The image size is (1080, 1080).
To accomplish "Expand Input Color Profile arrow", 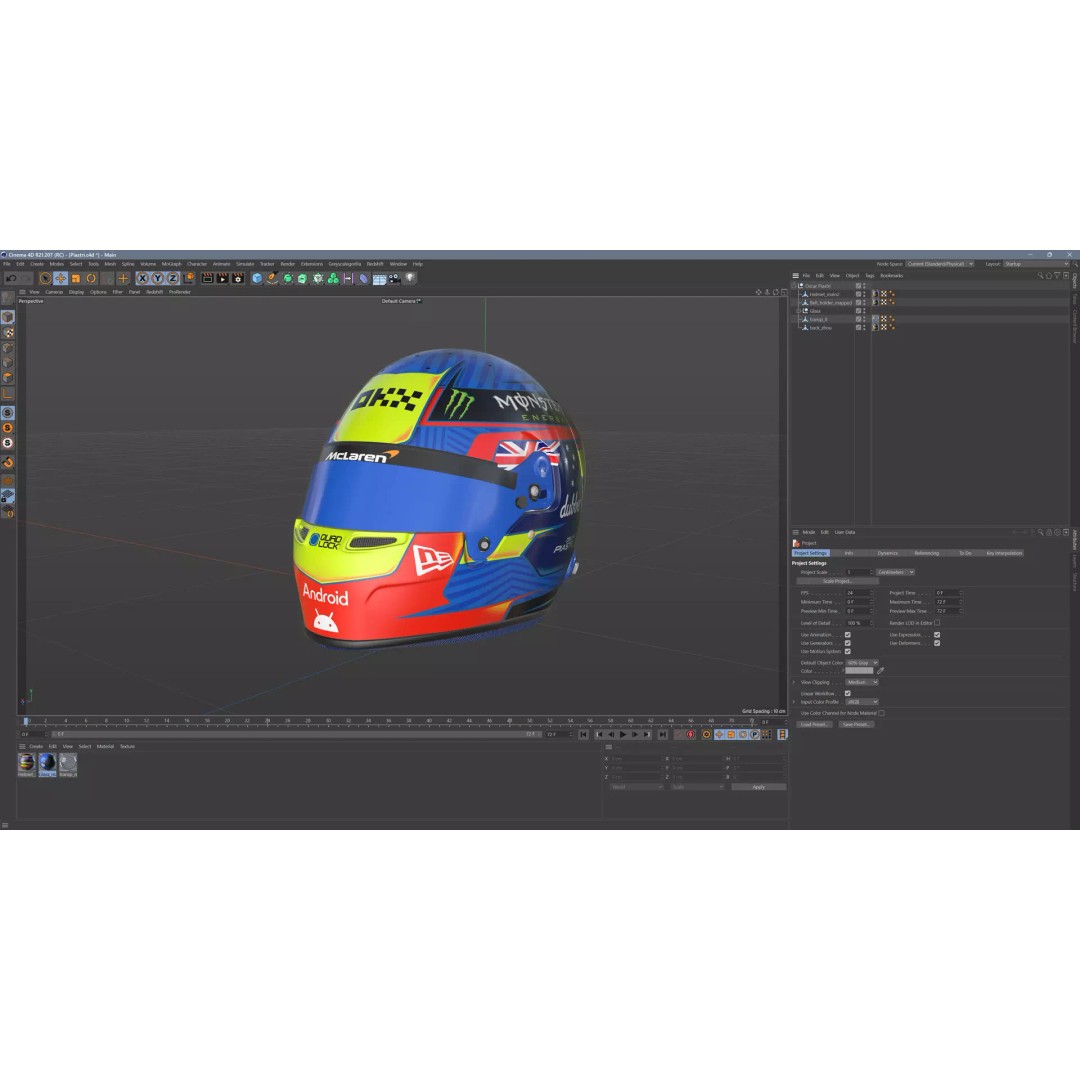I will click(x=794, y=702).
